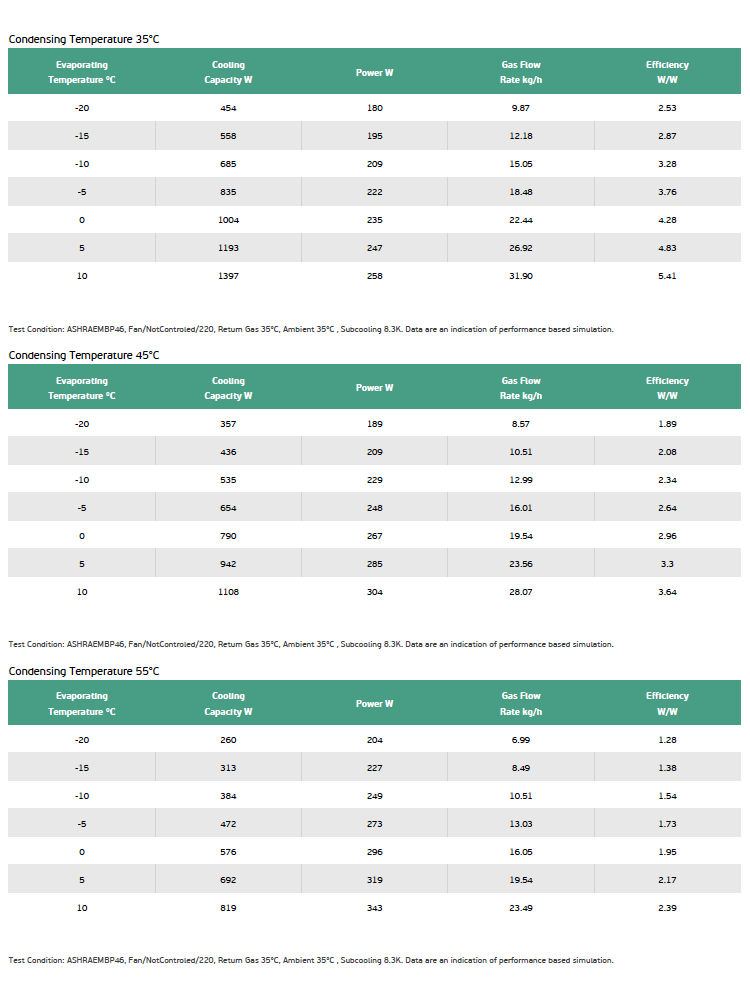Click Evaporating Temperature header in 55°C table
750x1005 pixels.
point(82,704)
